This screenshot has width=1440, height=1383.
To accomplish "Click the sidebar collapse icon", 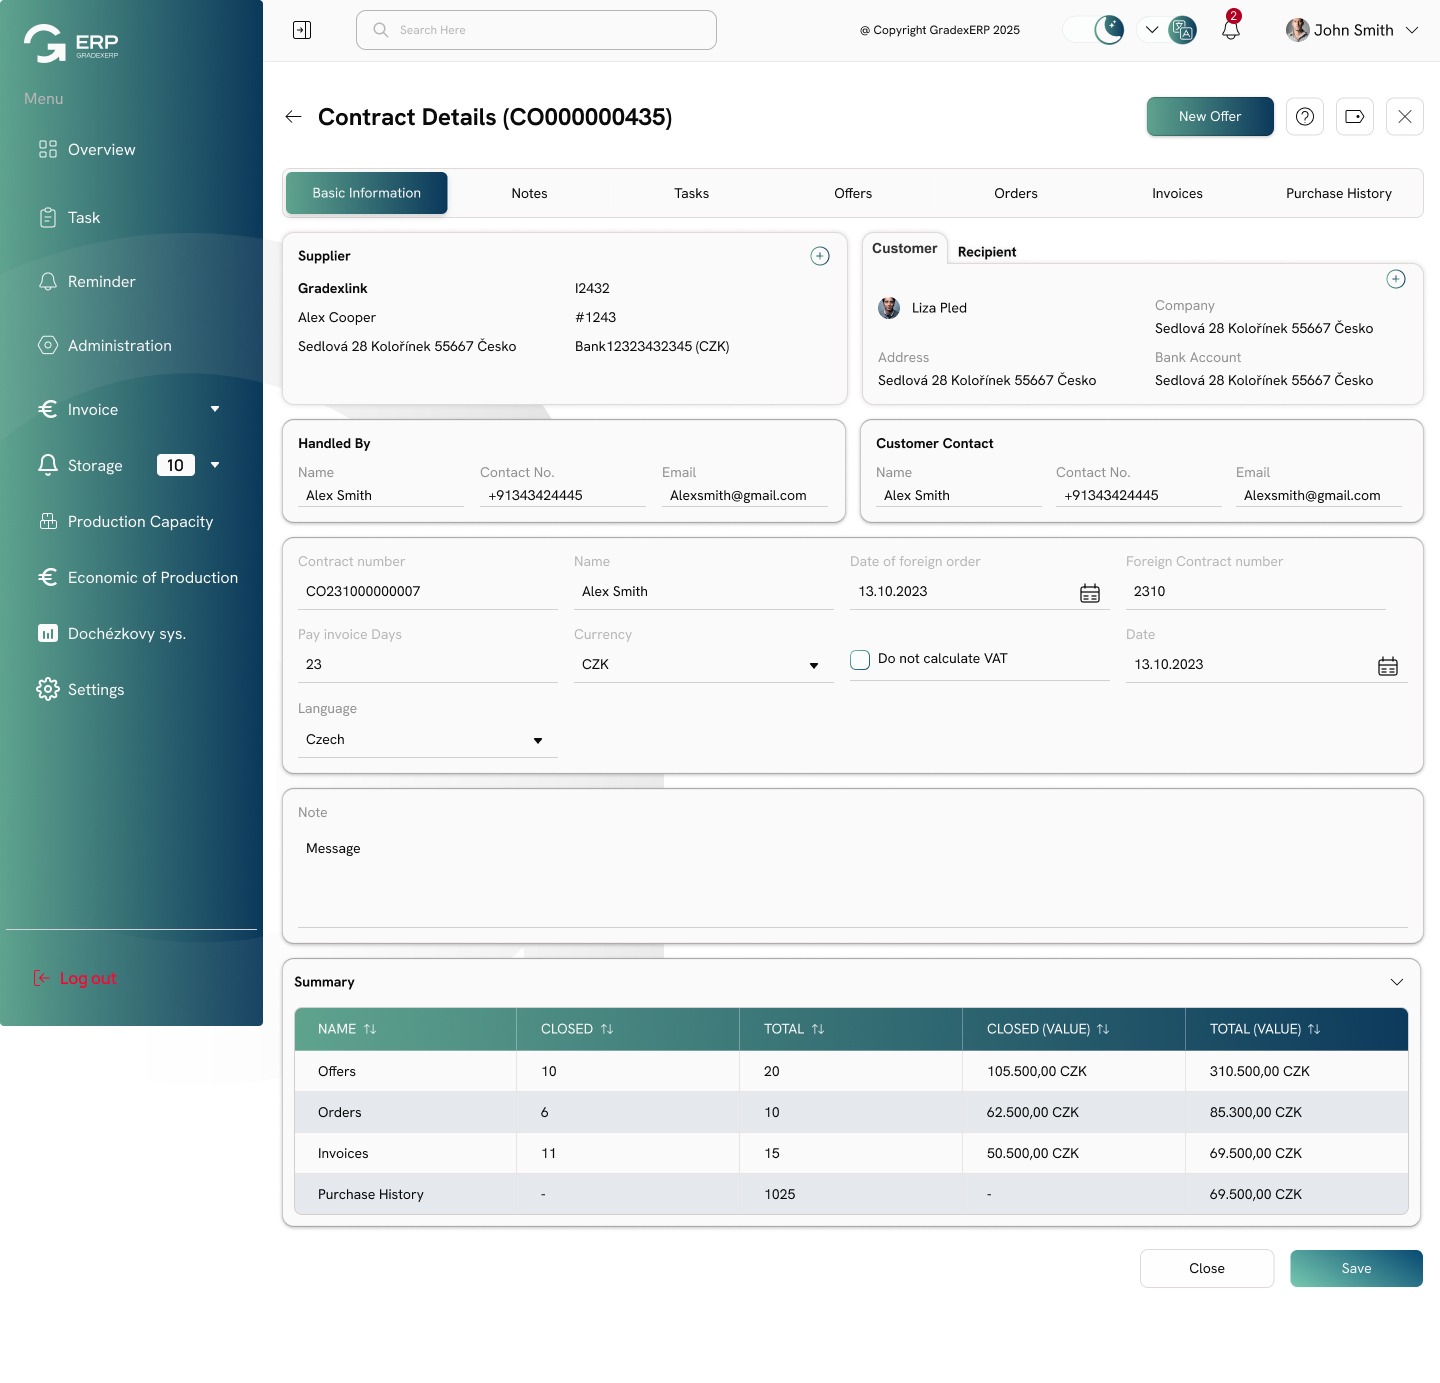I will tap(302, 30).
